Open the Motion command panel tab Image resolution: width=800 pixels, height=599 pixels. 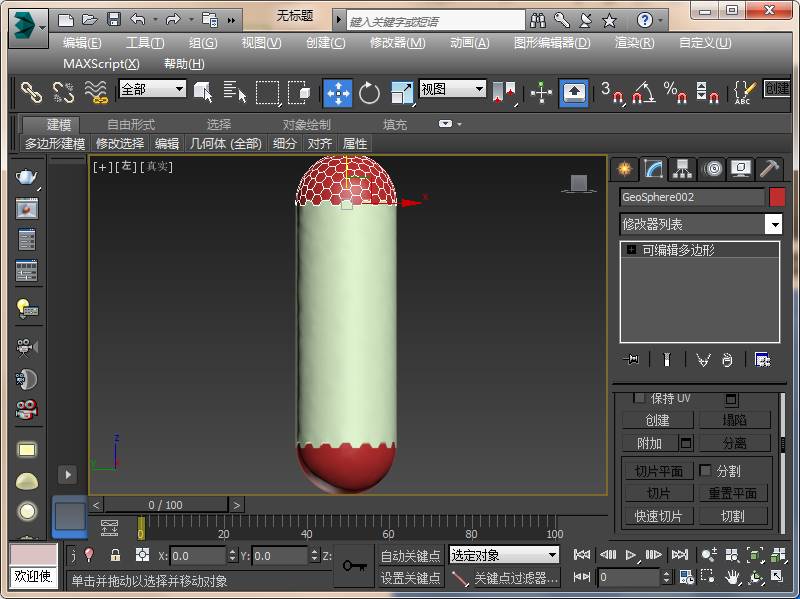(712, 169)
